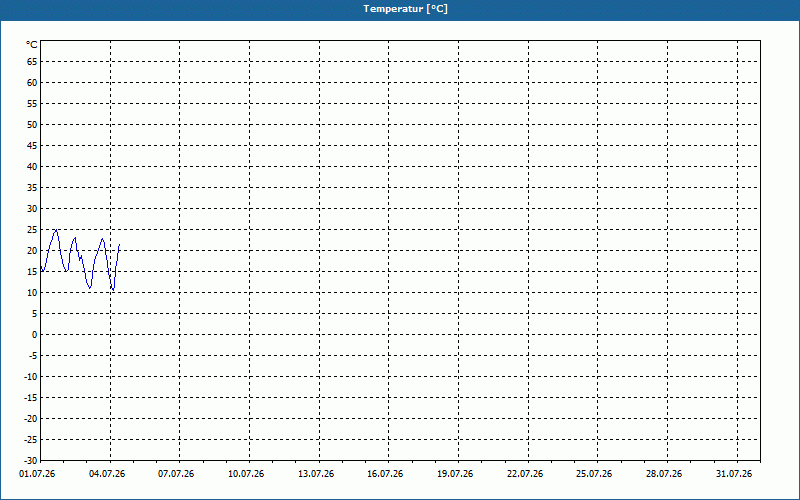Click the 01.07.26 date label
The height and width of the screenshot is (500, 800).
point(37,474)
